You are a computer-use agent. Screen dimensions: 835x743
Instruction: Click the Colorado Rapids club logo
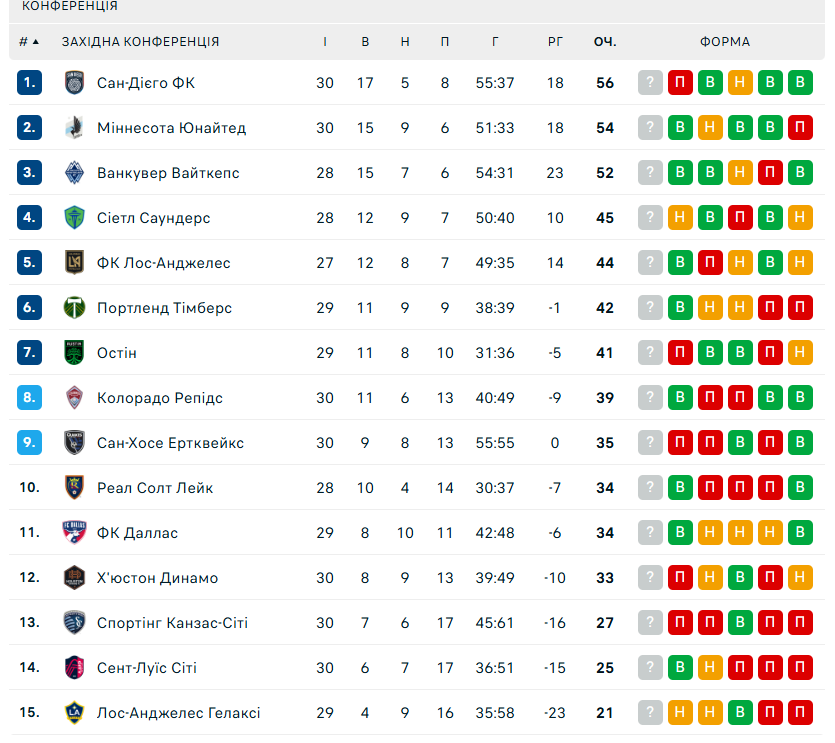click(x=75, y=398)
